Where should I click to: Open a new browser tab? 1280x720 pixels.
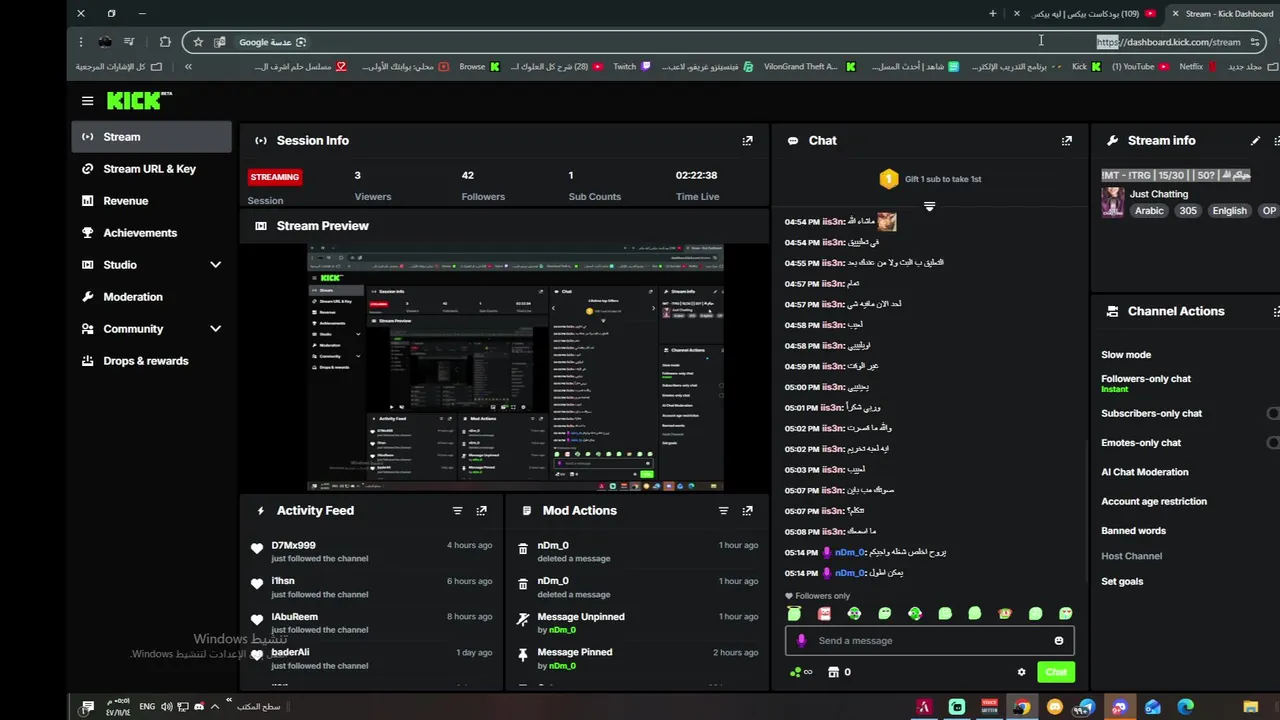point(992,14)
